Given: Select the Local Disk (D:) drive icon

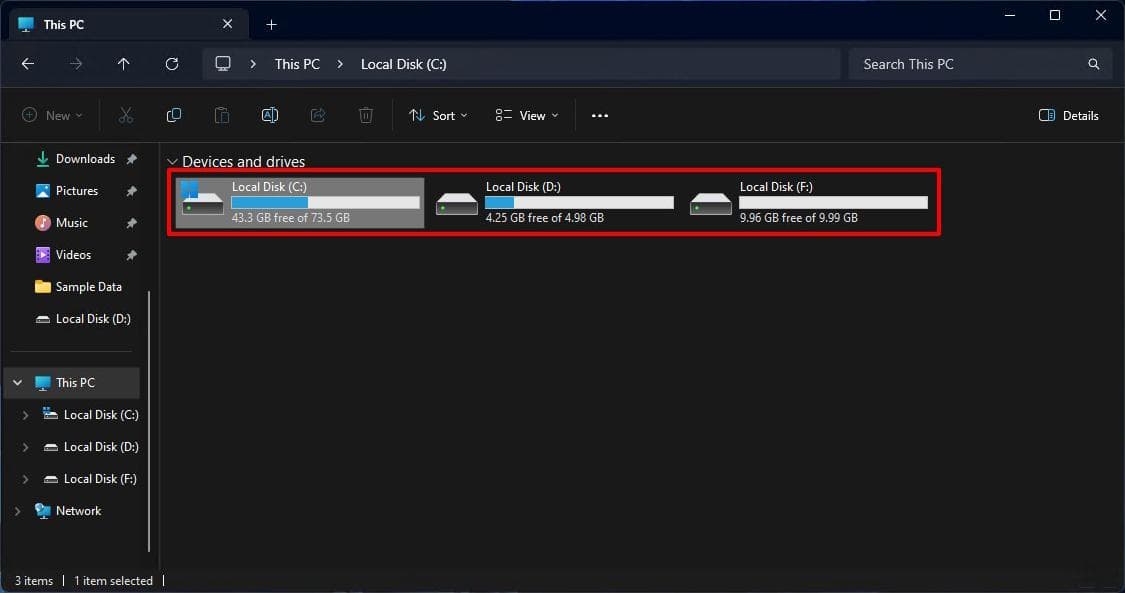Looking at the screenshot, I should pyautogui.click(x=456, y=204).
